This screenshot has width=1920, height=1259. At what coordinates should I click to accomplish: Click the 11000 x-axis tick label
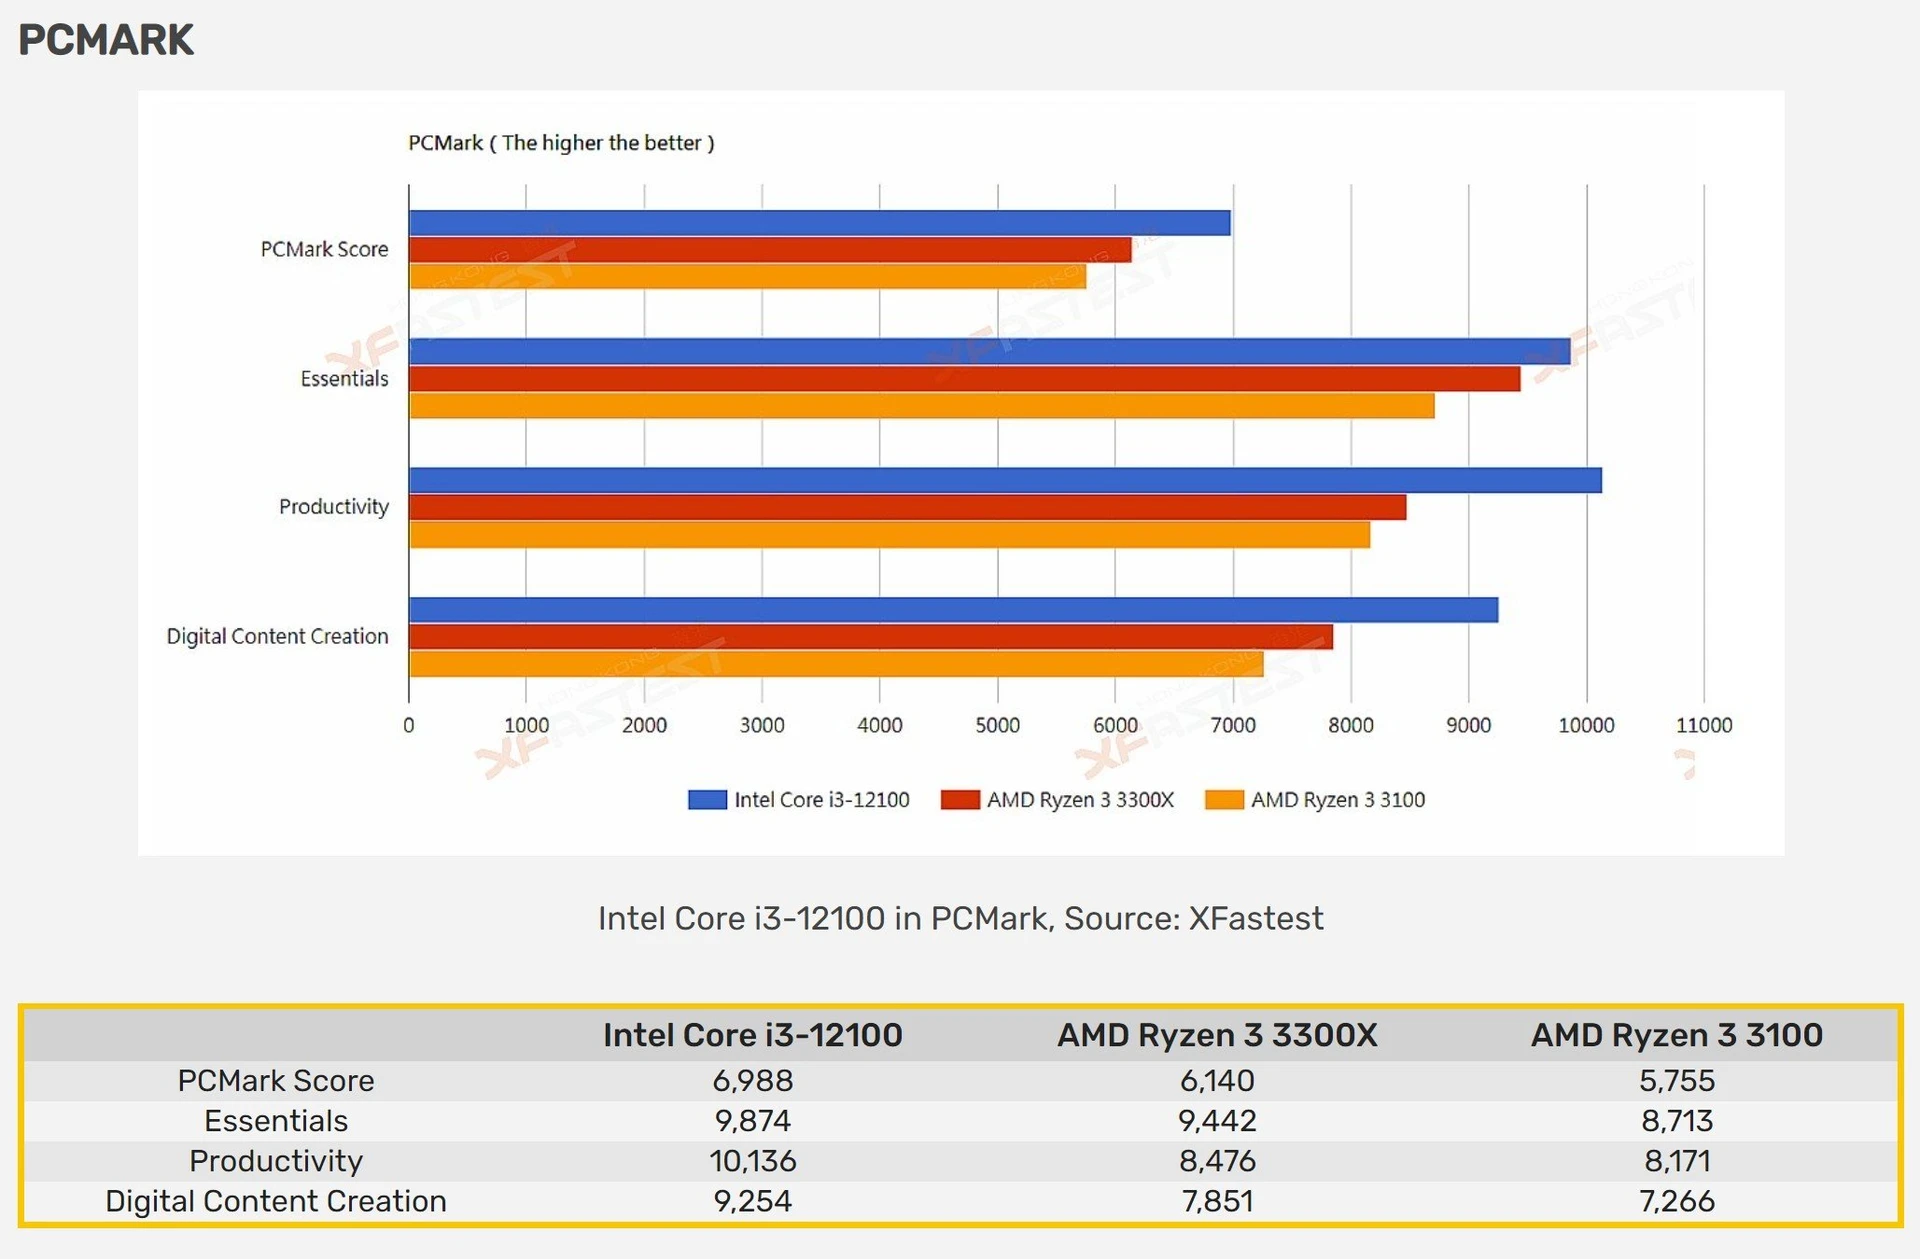tap(1704, 725)
